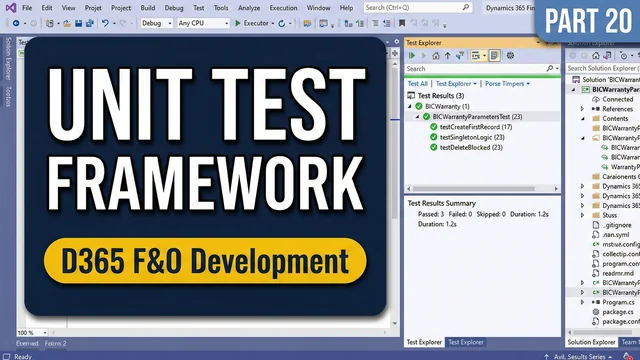Collapse the Contents folder in Solution Explorer
This screenshot has height=360, width=640.
click(x=582, y=119)
